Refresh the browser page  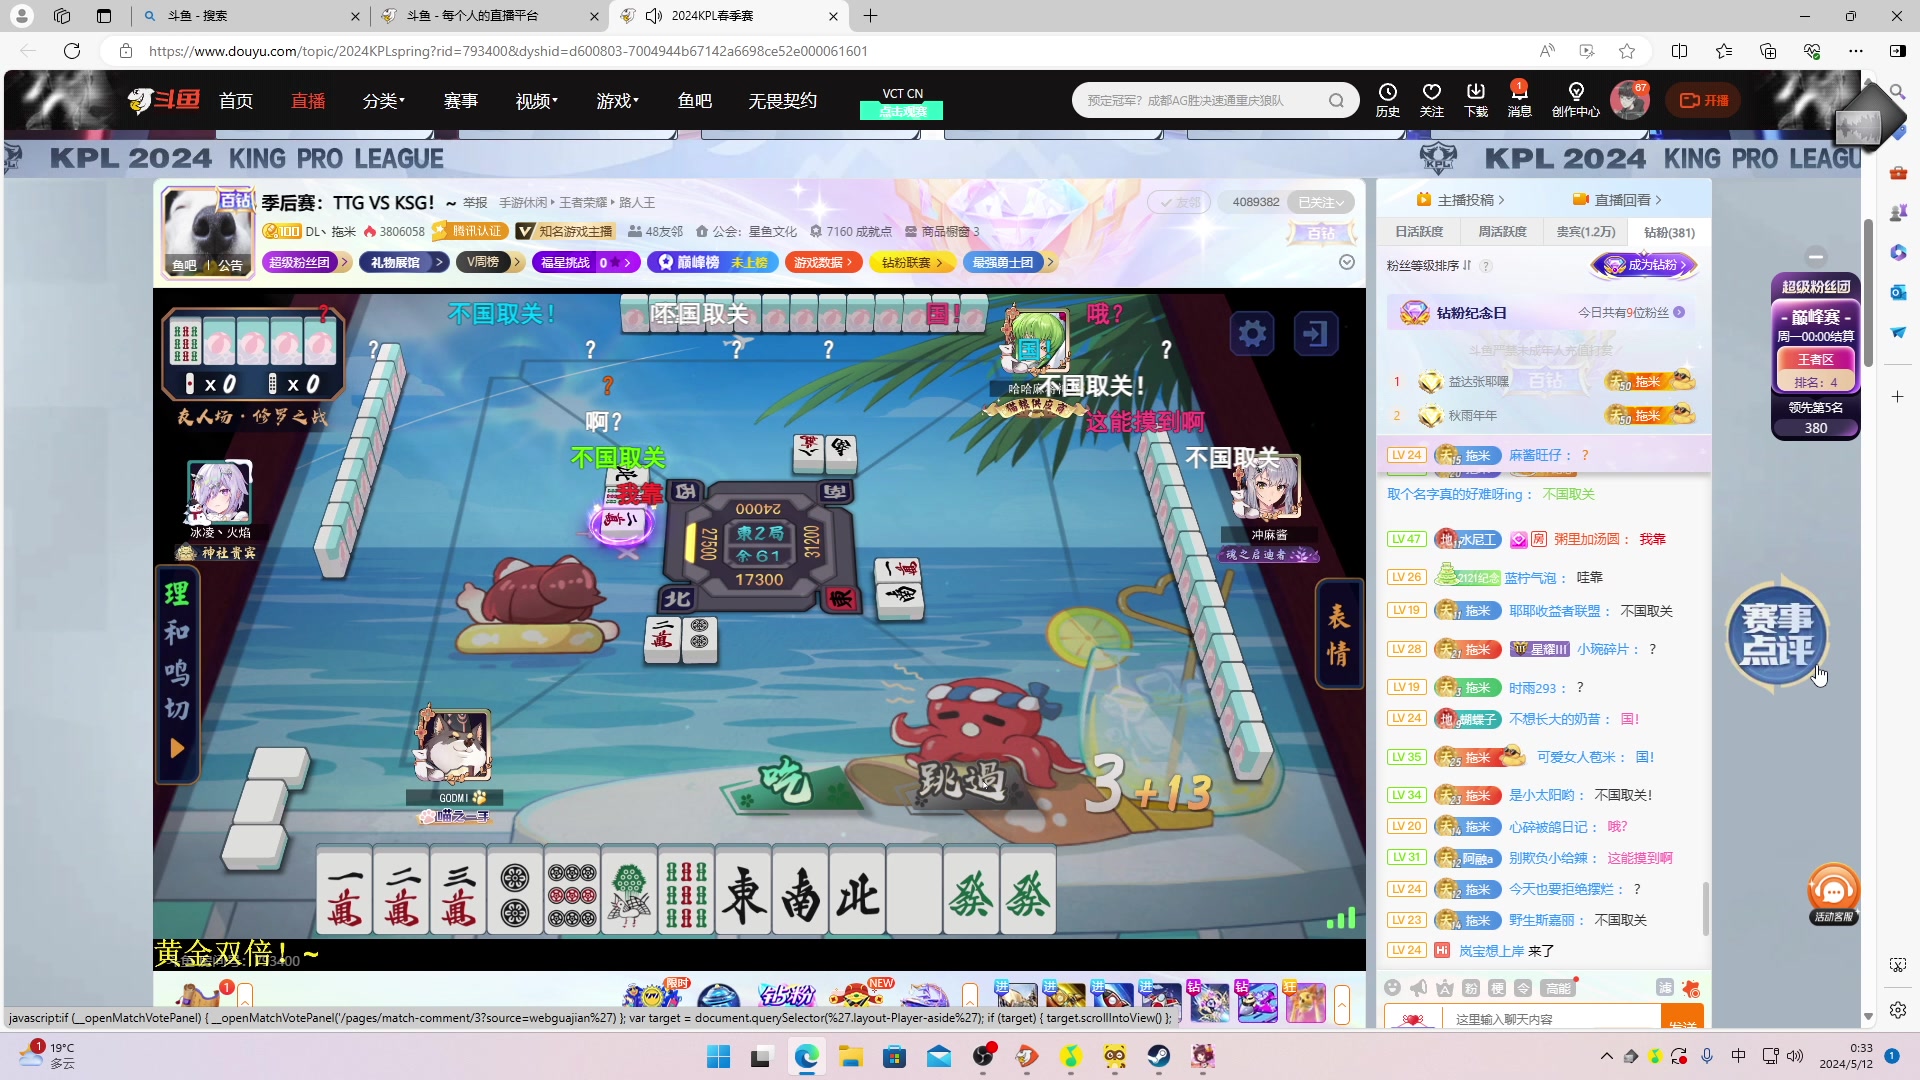[72, 51]
